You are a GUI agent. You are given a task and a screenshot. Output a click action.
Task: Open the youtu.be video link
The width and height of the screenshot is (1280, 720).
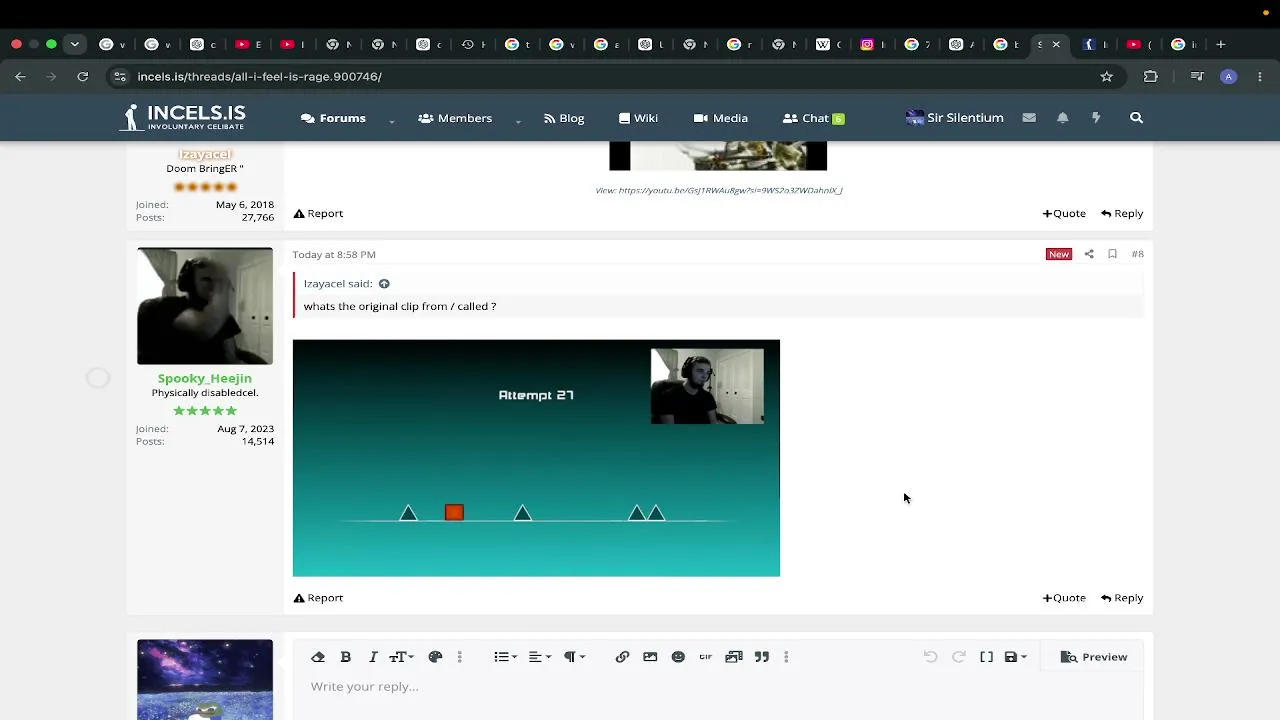pyautogui.click(x=731, y=190)
